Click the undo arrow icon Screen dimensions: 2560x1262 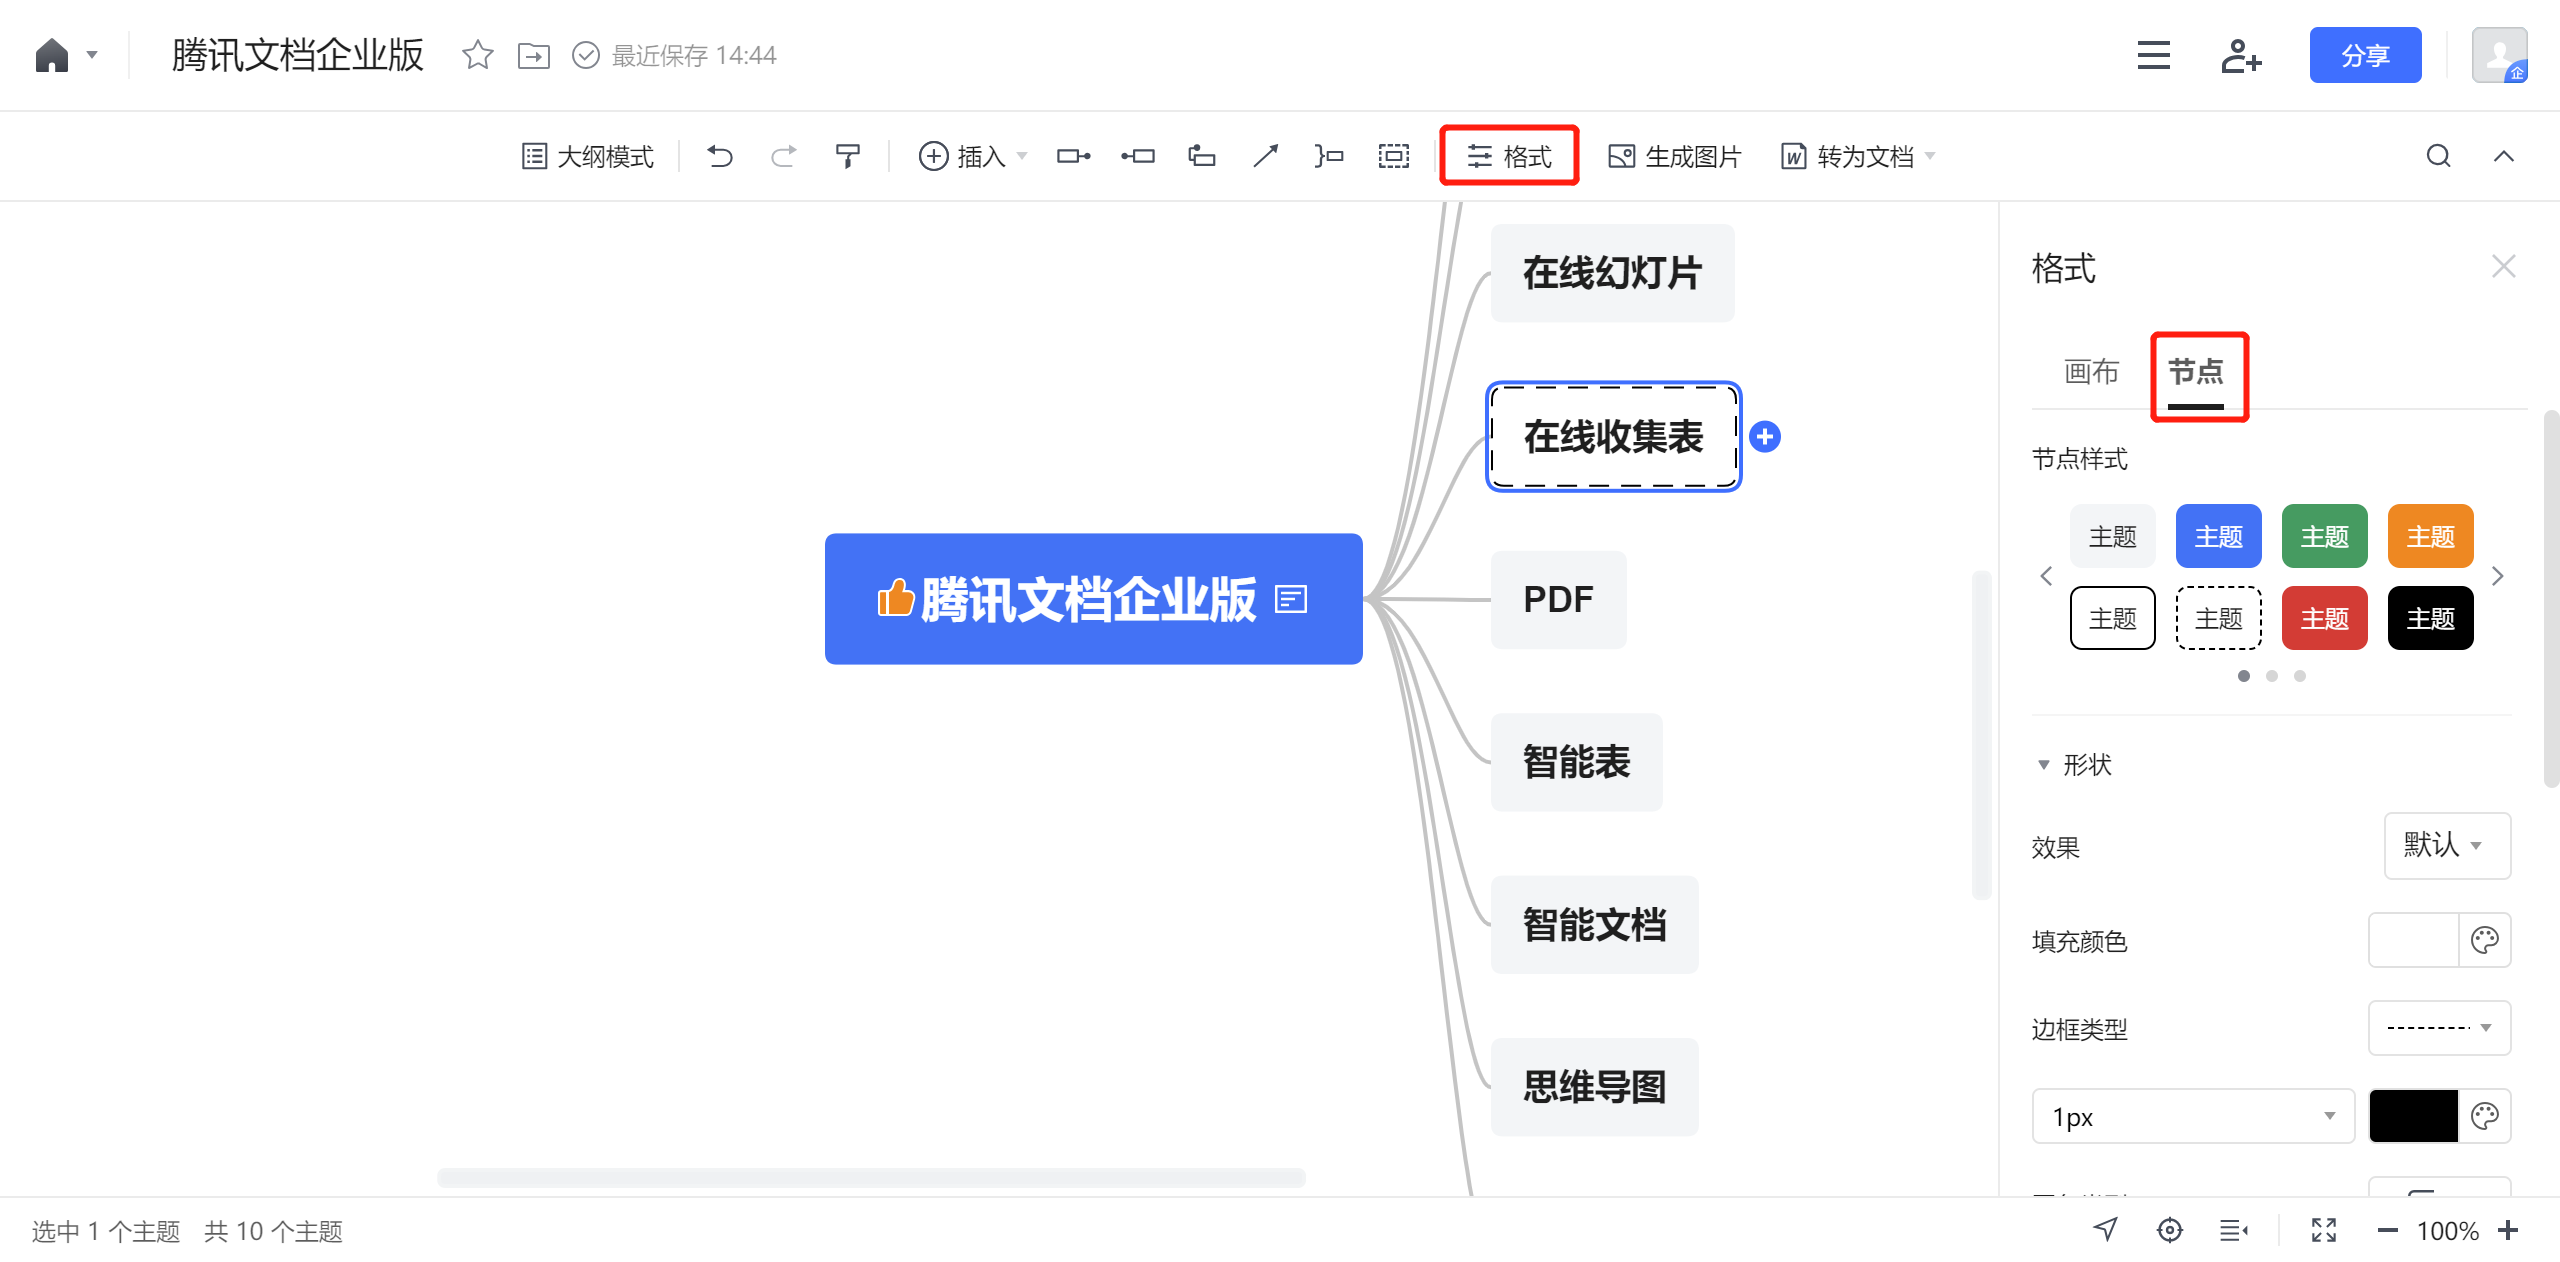[x=720, y=156]
